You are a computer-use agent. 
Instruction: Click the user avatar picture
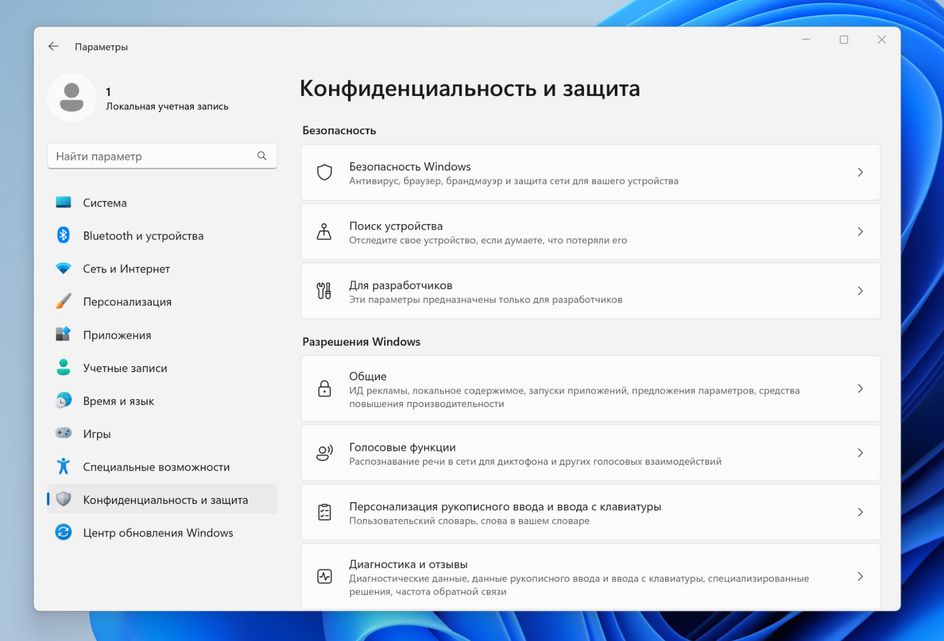point(72,98)
